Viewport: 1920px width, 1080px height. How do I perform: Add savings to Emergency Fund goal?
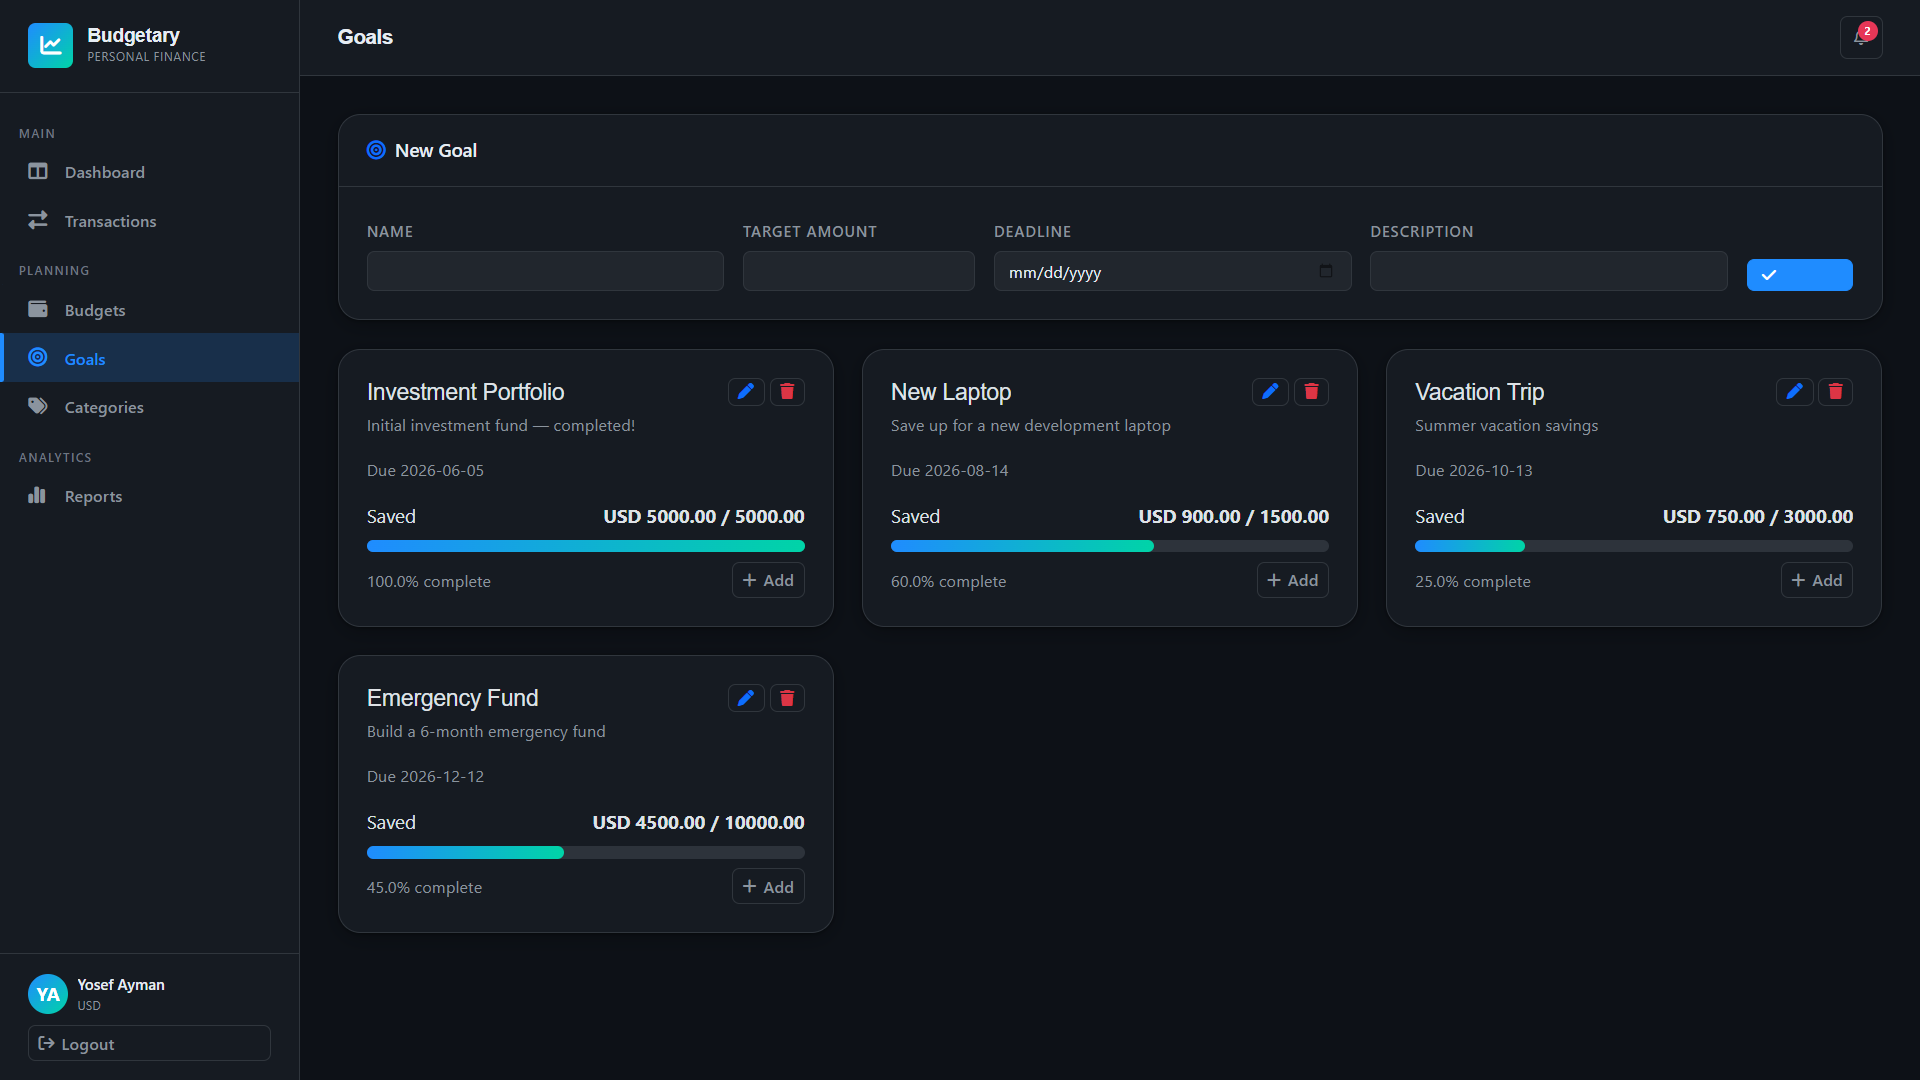tap(768, 887)
